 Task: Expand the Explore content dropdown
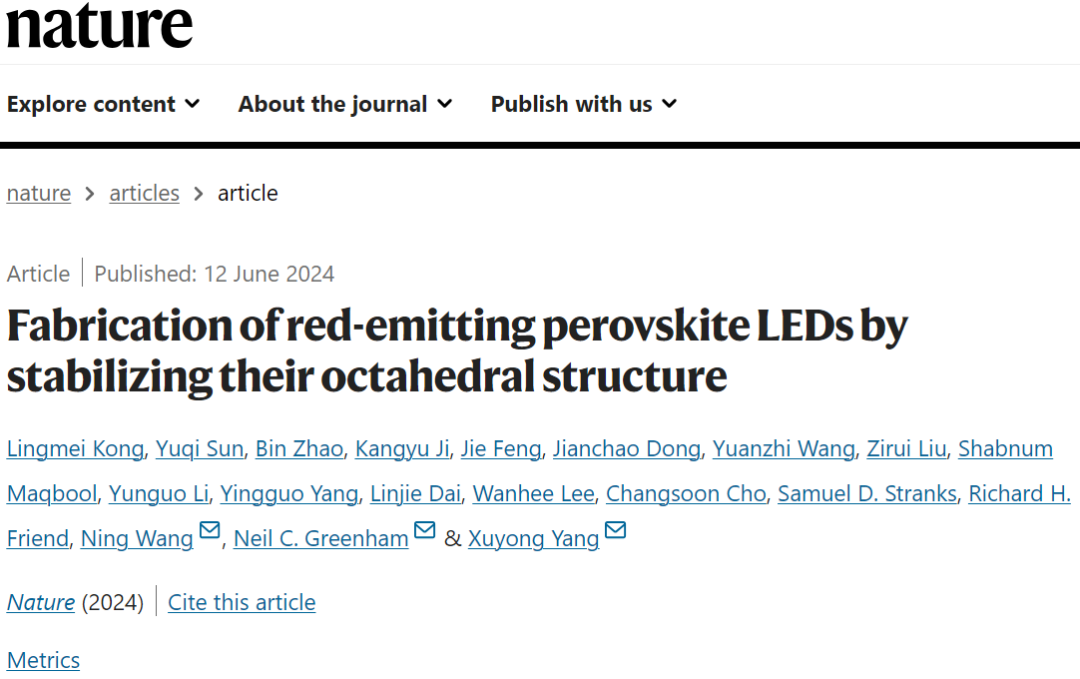(103, 104)
